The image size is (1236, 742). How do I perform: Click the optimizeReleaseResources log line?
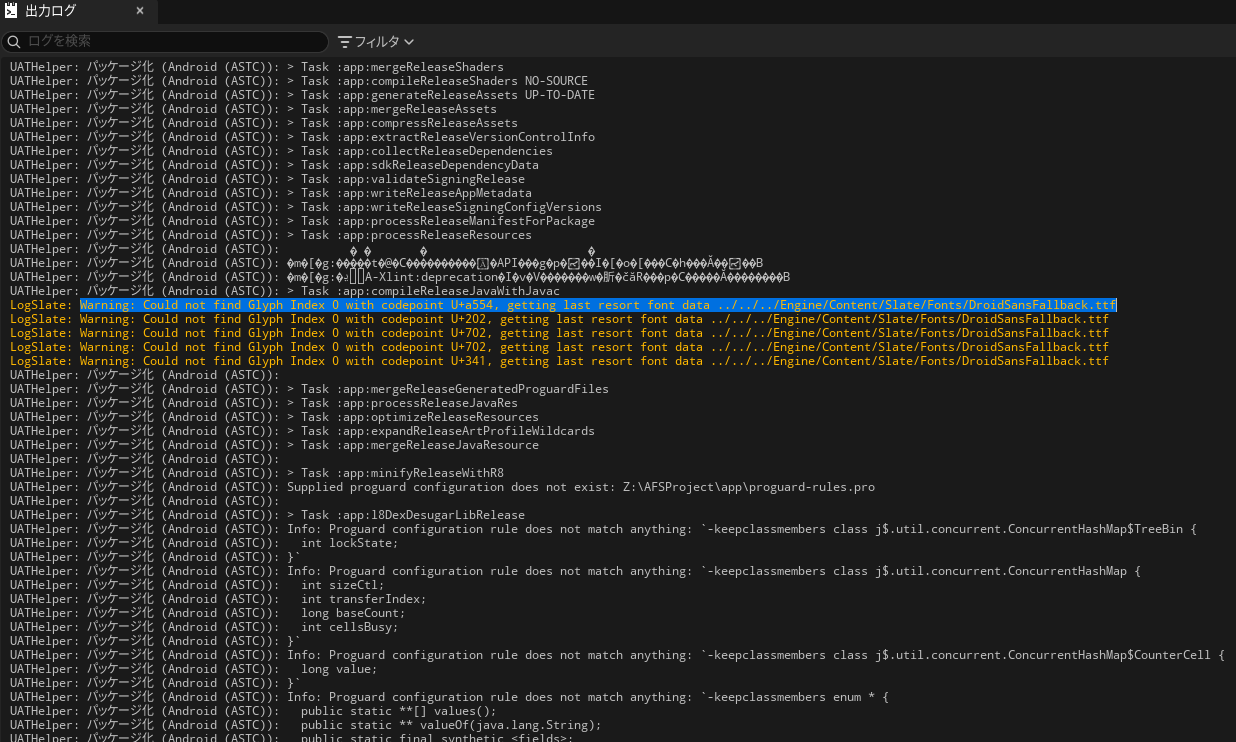pyautogui.click(x=274, y=417)
